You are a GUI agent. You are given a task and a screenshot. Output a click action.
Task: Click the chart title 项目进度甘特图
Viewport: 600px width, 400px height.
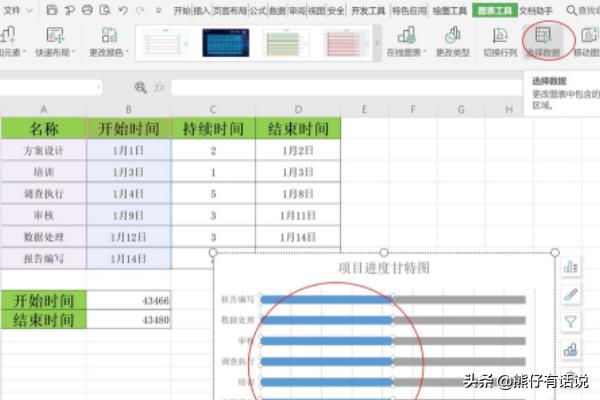[x=383, y=268]
